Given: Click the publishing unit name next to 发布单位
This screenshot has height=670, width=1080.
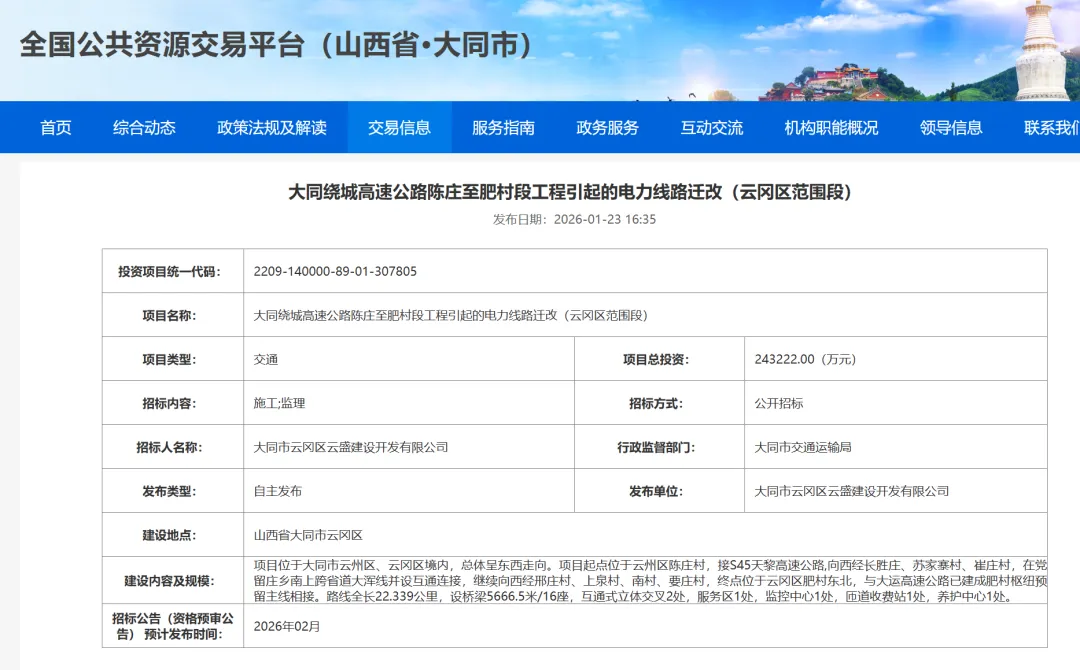Looking at the screenshot, I should (851, 492).
